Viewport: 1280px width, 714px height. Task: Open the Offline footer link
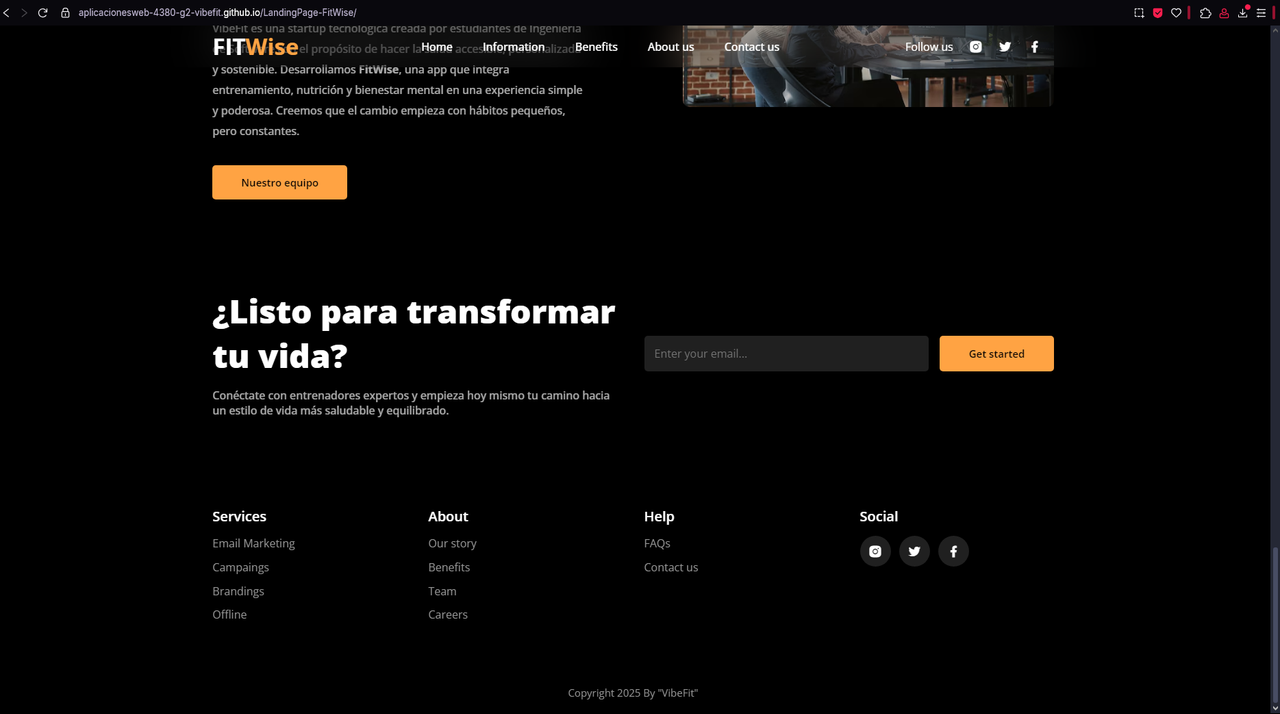[x=230, y=615]
